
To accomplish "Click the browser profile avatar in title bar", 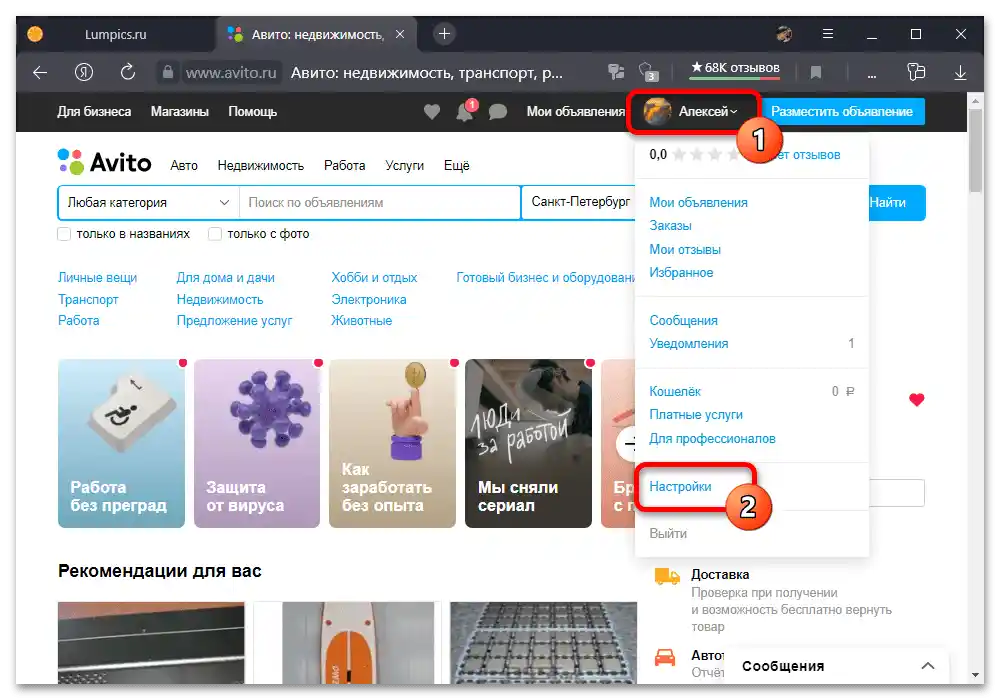I will (784, 34).
